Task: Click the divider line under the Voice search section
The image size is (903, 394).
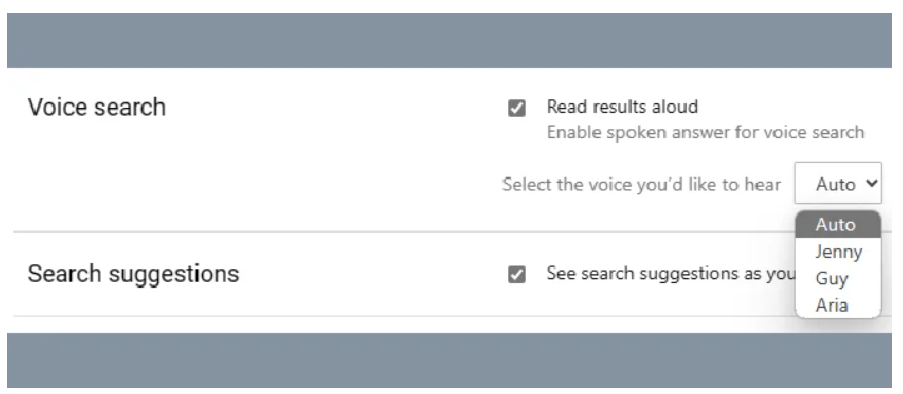Action: pyautogui.click(x=403, y=232)
